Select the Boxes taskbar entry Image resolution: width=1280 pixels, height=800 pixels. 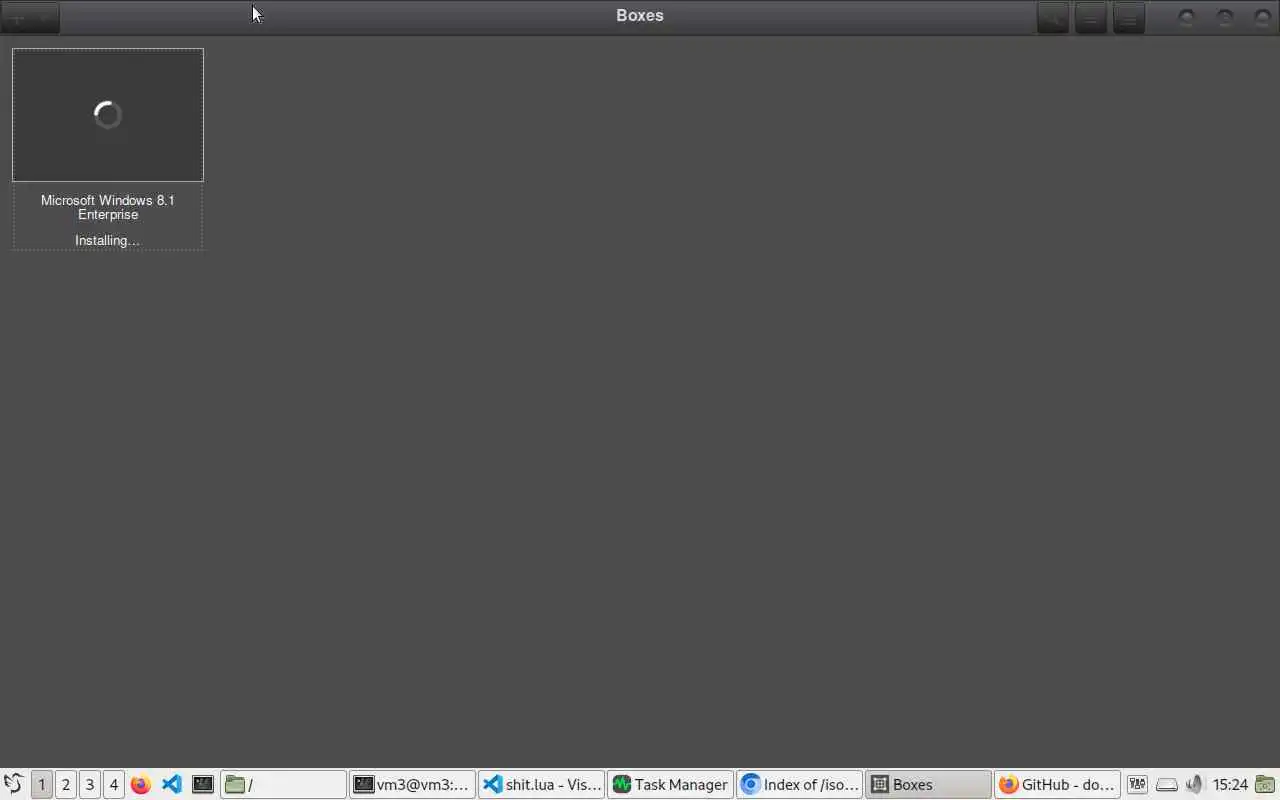click(928, 784)
